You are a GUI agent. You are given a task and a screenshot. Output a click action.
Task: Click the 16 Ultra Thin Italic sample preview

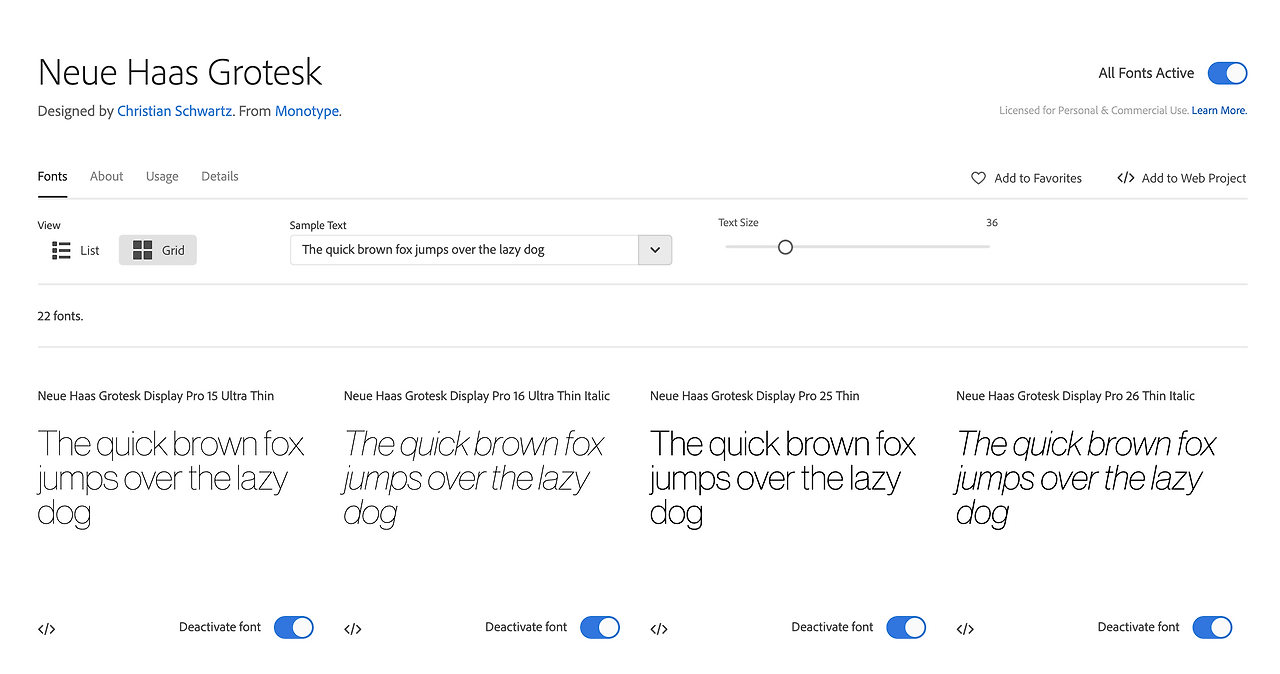(x=475, y=478)
